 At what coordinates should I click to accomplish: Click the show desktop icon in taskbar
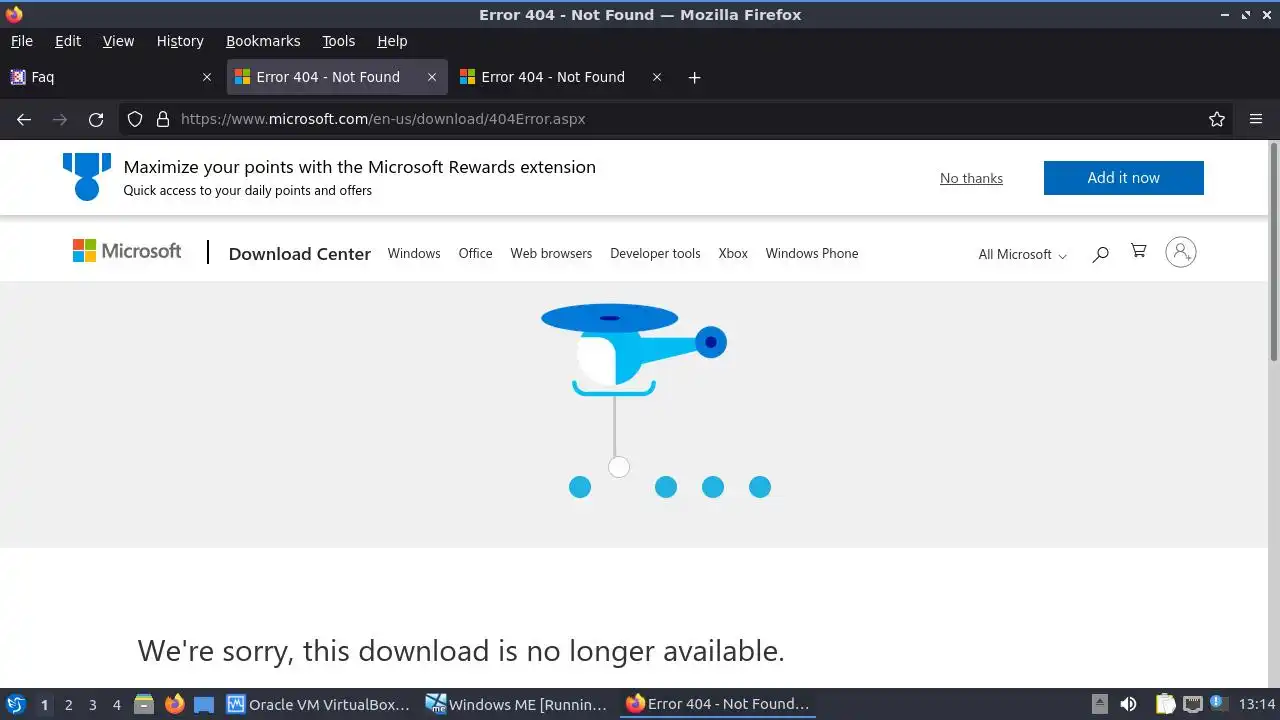pyautogui.click(x=204, y=704)
